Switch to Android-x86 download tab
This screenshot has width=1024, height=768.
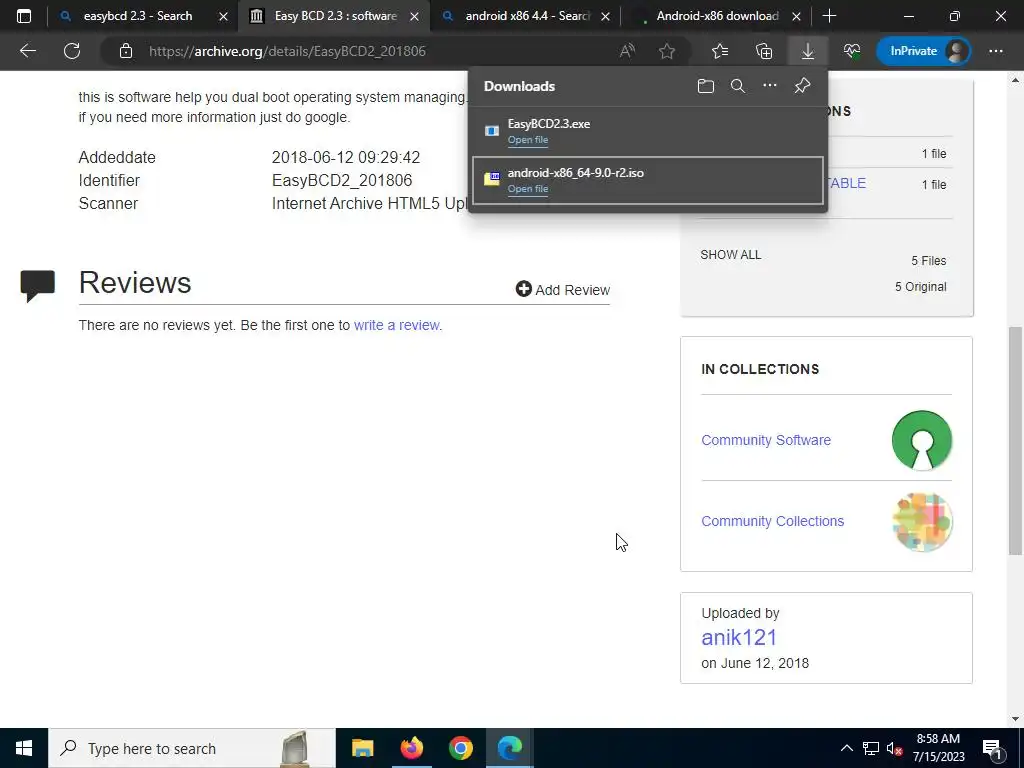click(717, 16)
